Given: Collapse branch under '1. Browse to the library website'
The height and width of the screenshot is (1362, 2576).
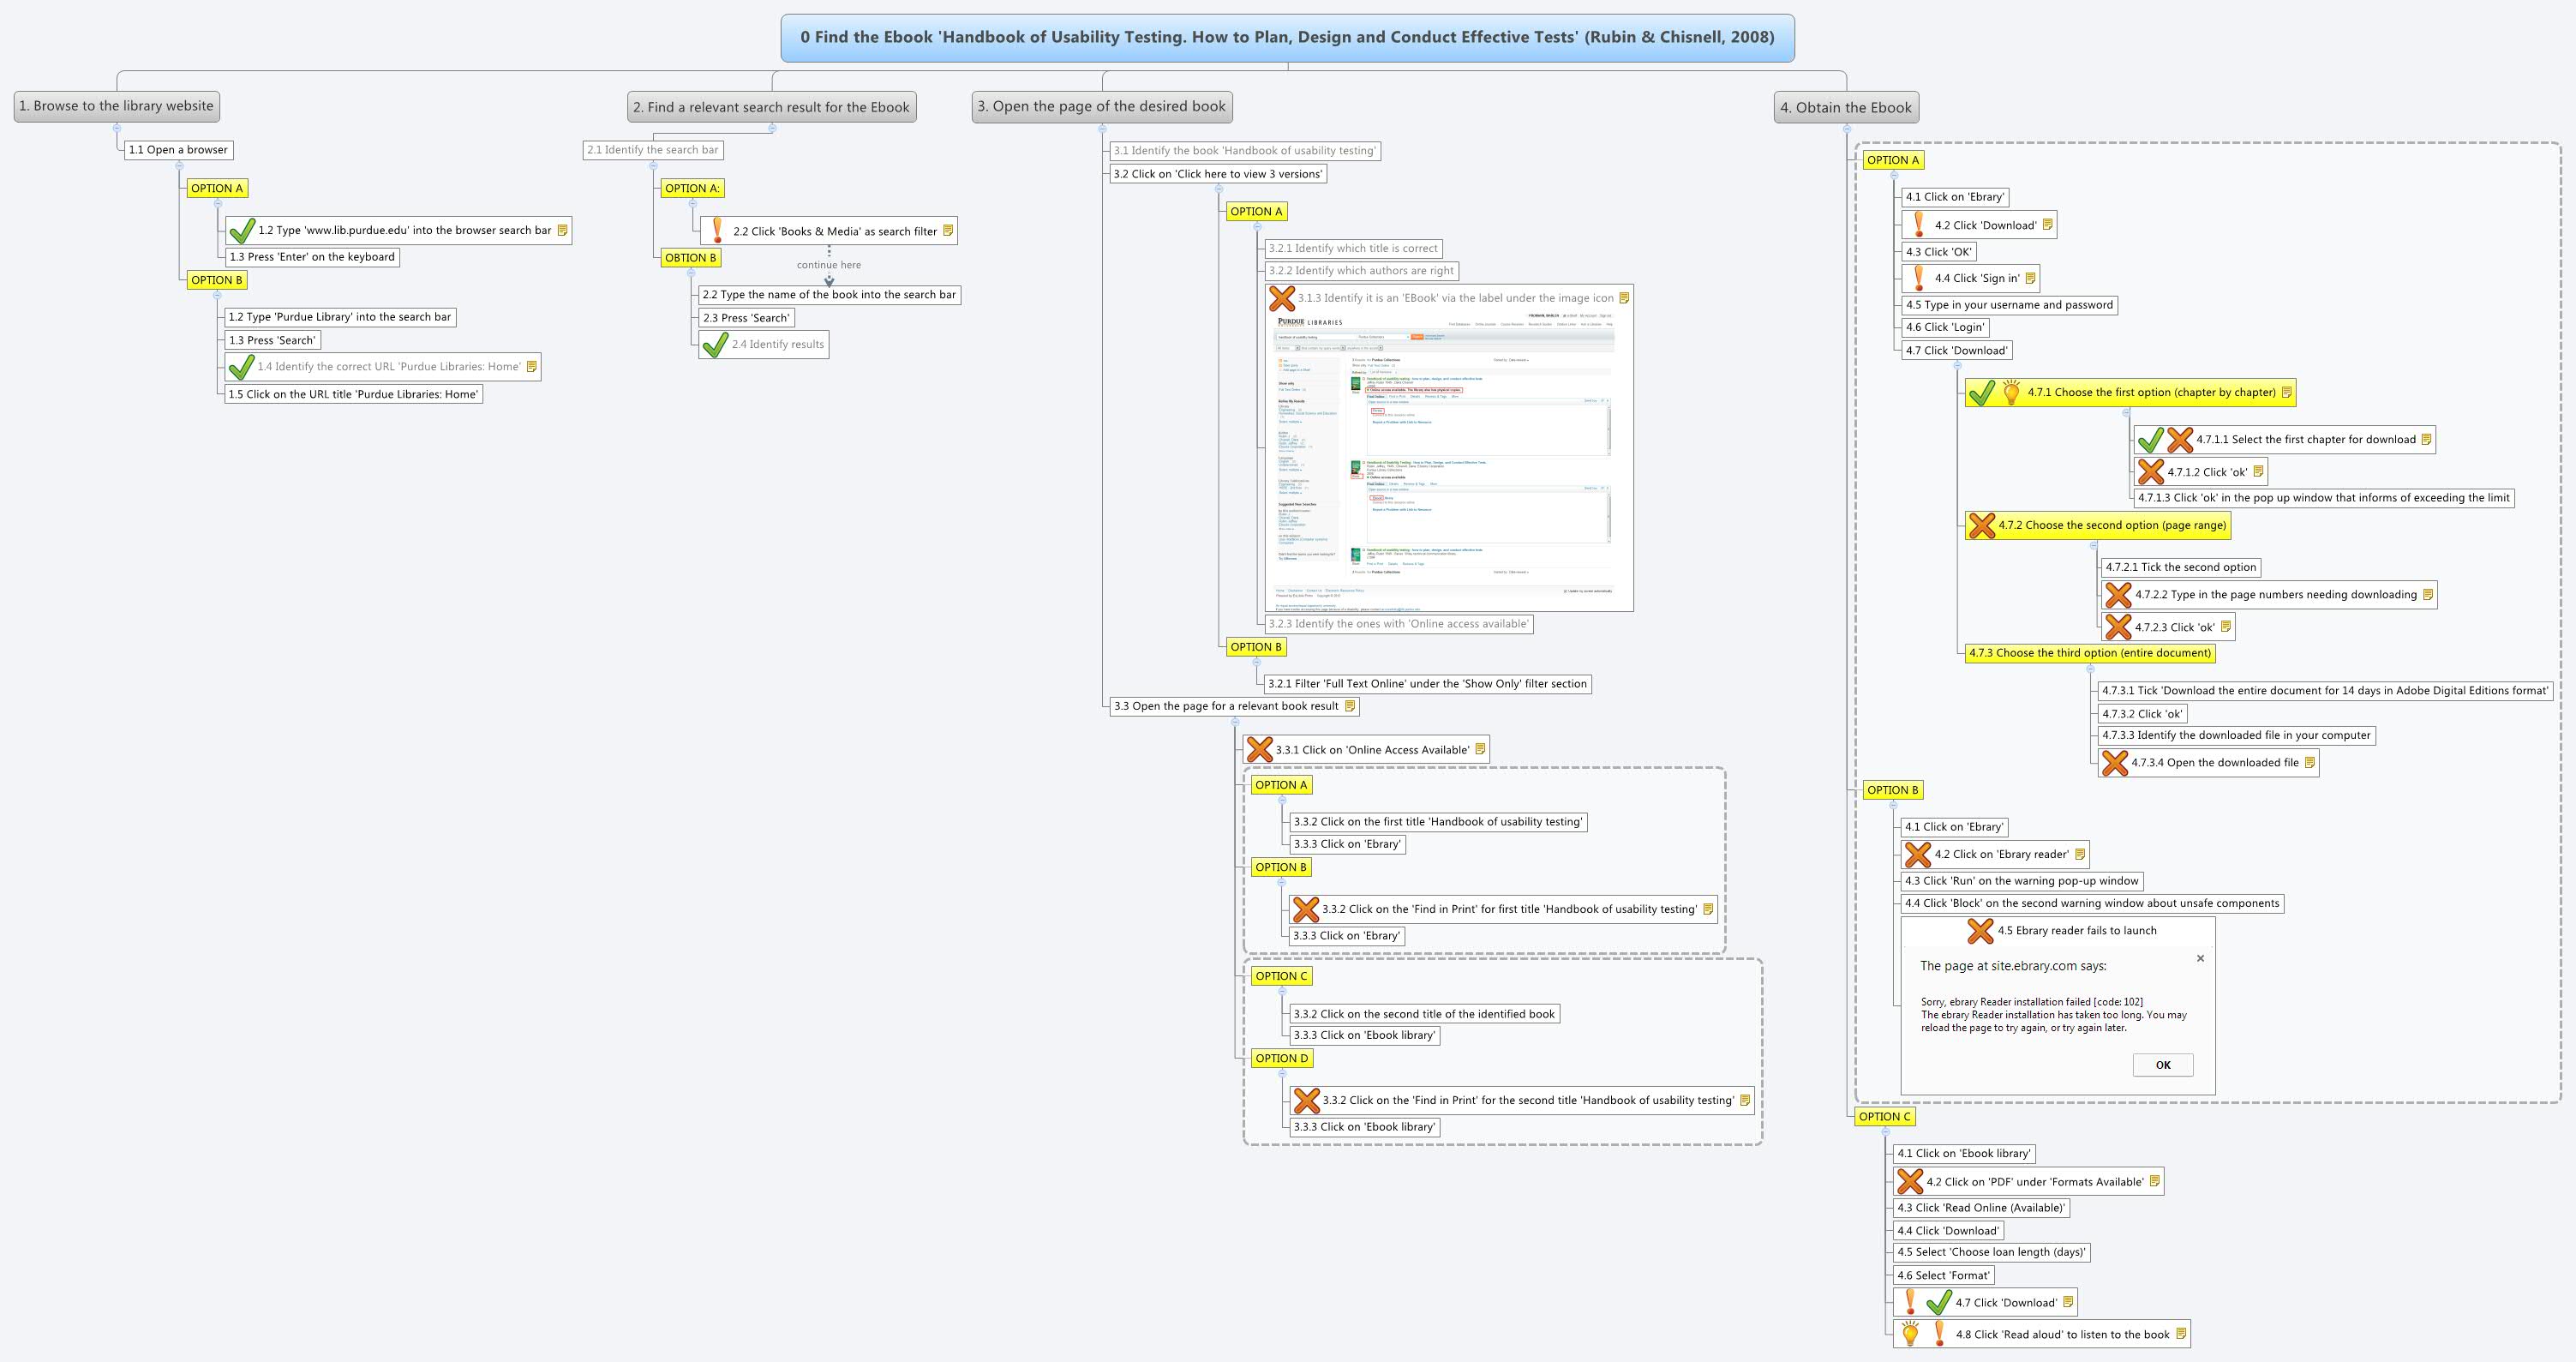Looking at the screenshot, I should (x=117, y=128).
